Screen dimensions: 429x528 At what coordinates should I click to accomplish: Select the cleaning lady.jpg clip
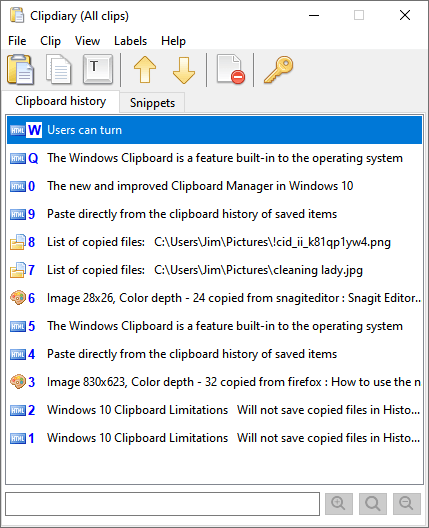214,270
